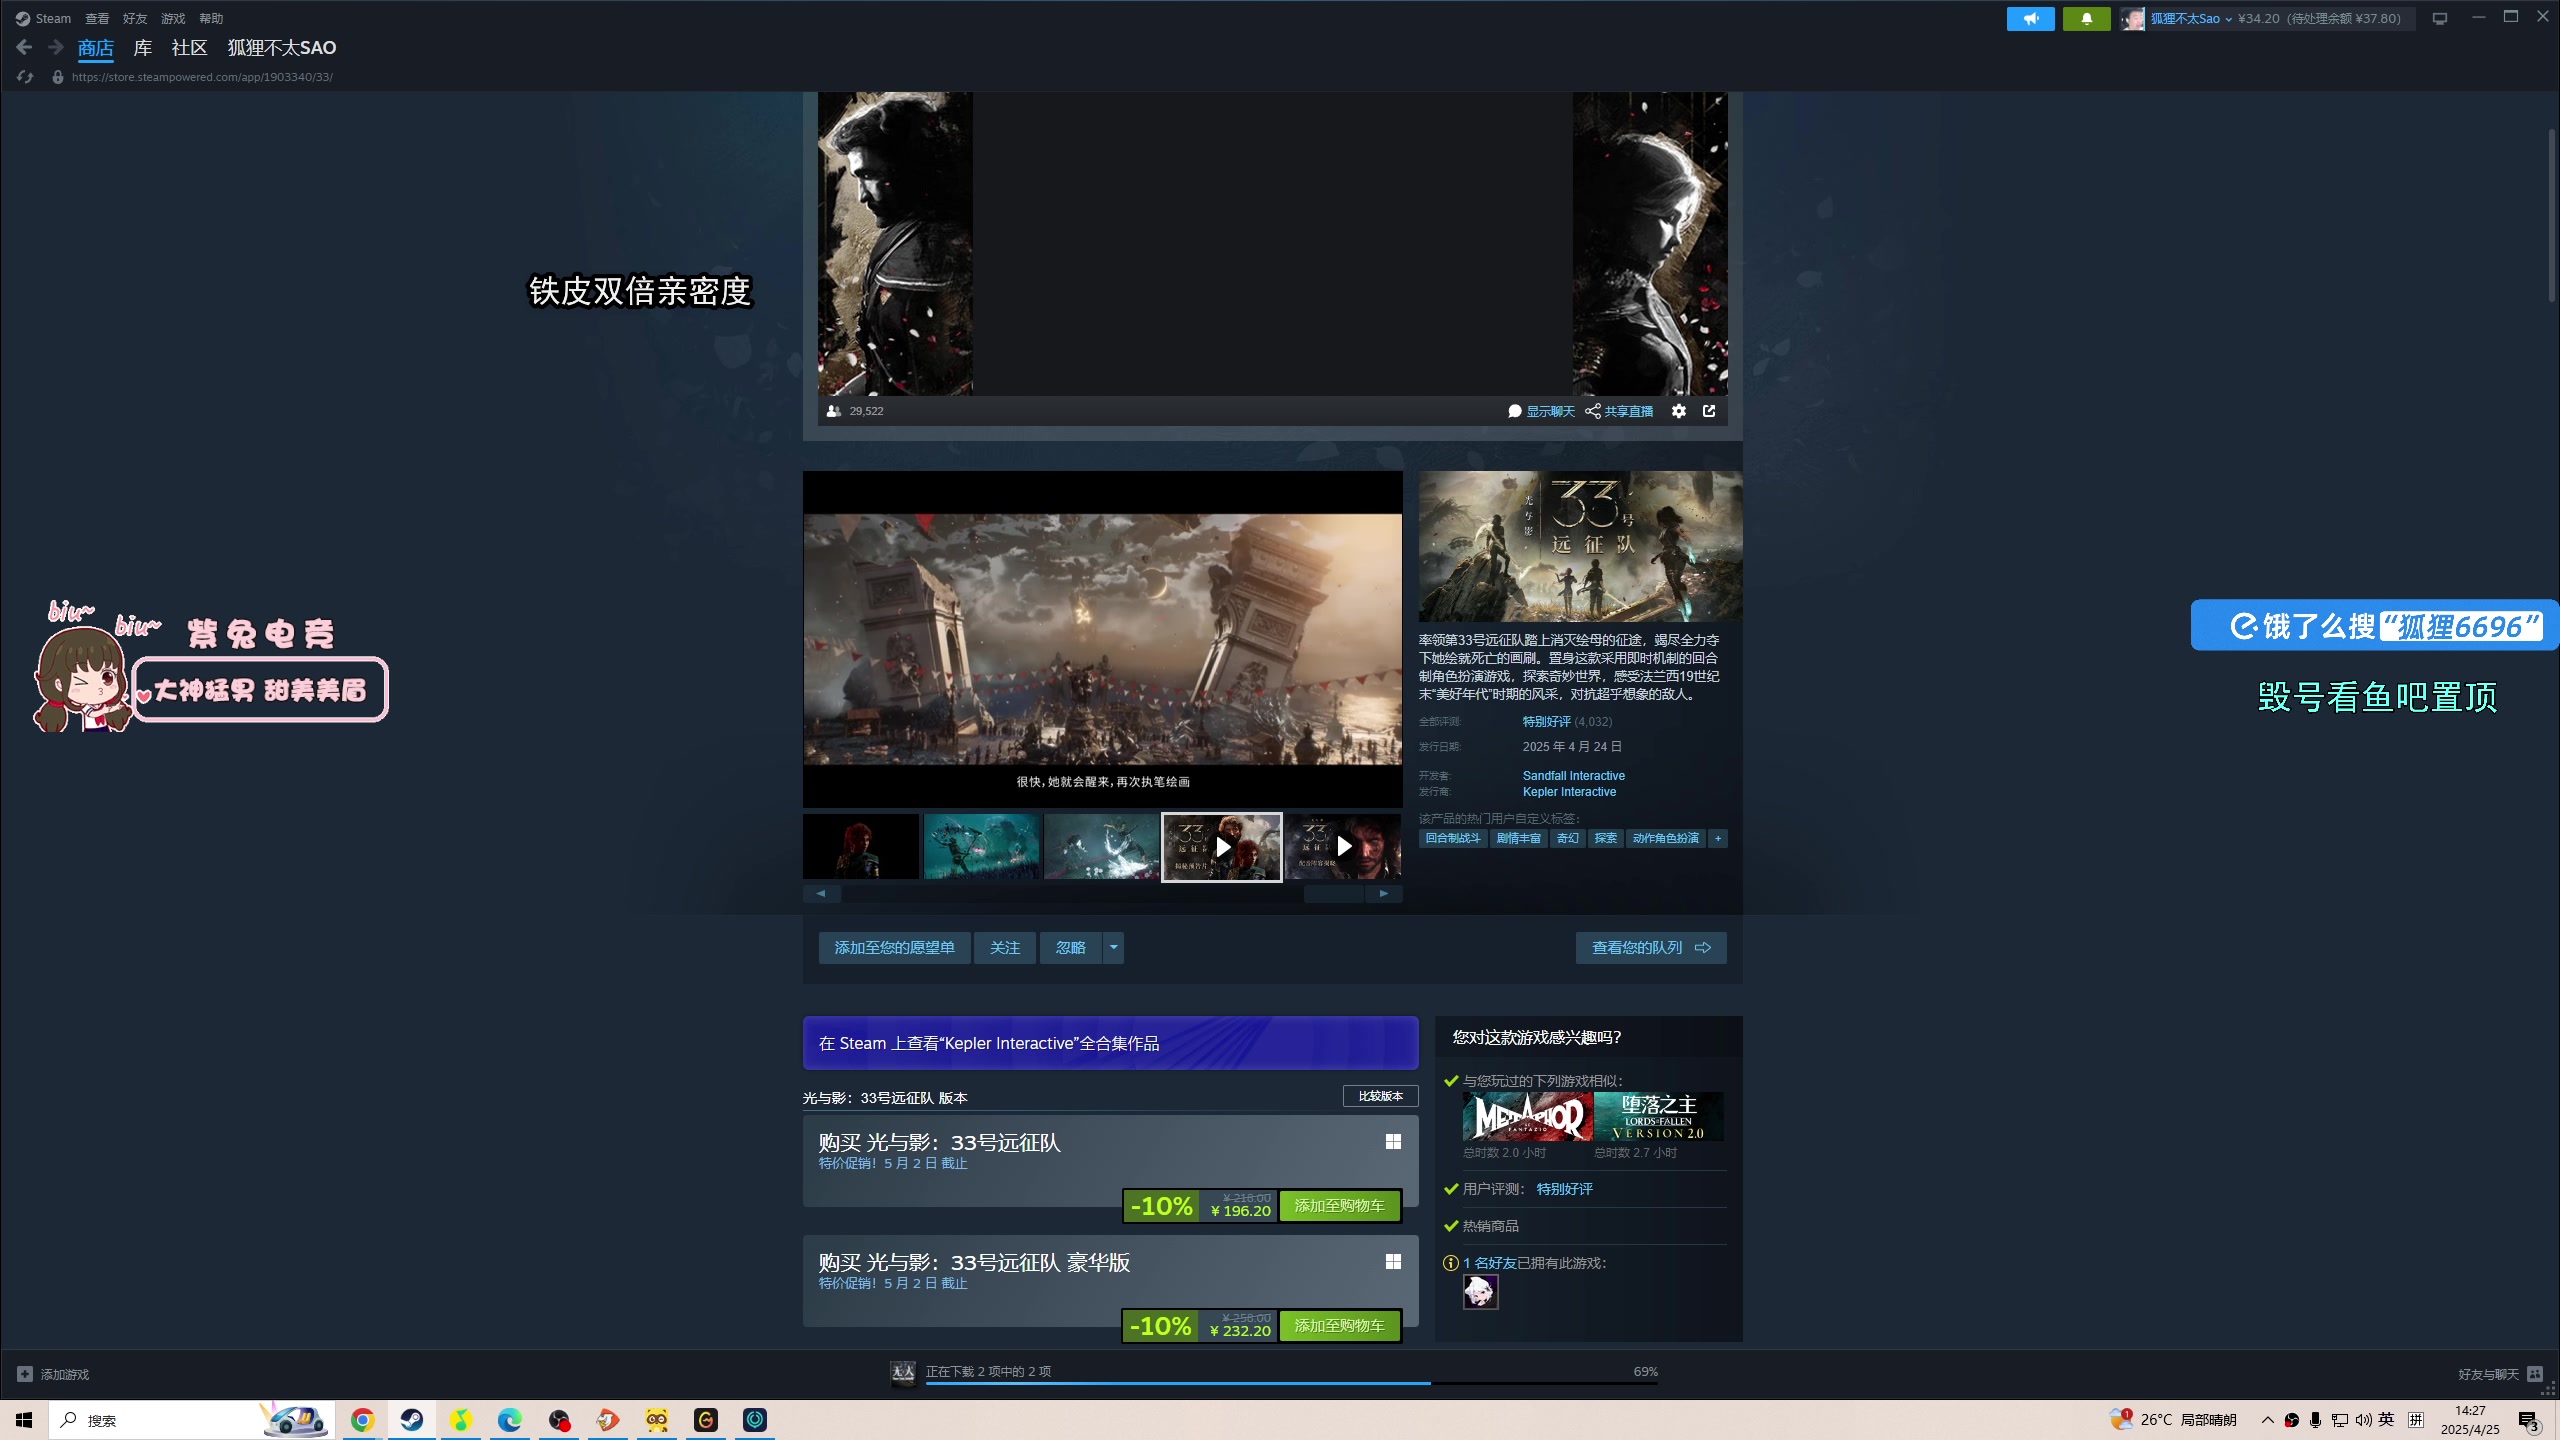
Task: Open account dropdown 狐狸不太Sao
Action: [2190, 18]
